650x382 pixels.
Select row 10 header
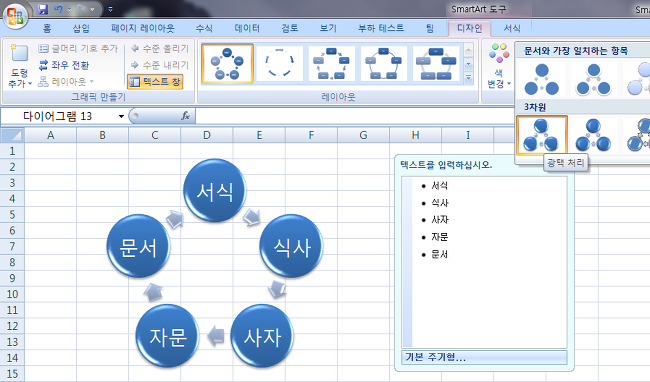pos(12,294)
